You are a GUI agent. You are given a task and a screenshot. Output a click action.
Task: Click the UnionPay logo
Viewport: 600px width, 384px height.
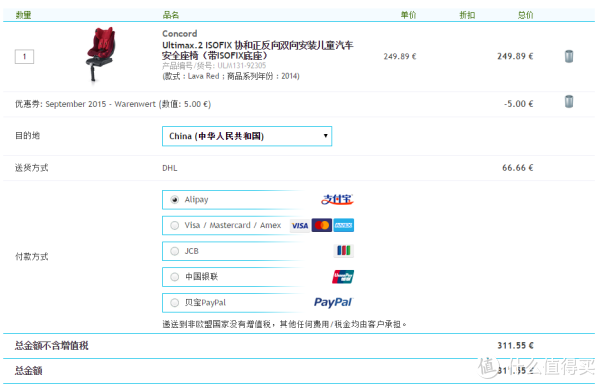pos(343,277)
